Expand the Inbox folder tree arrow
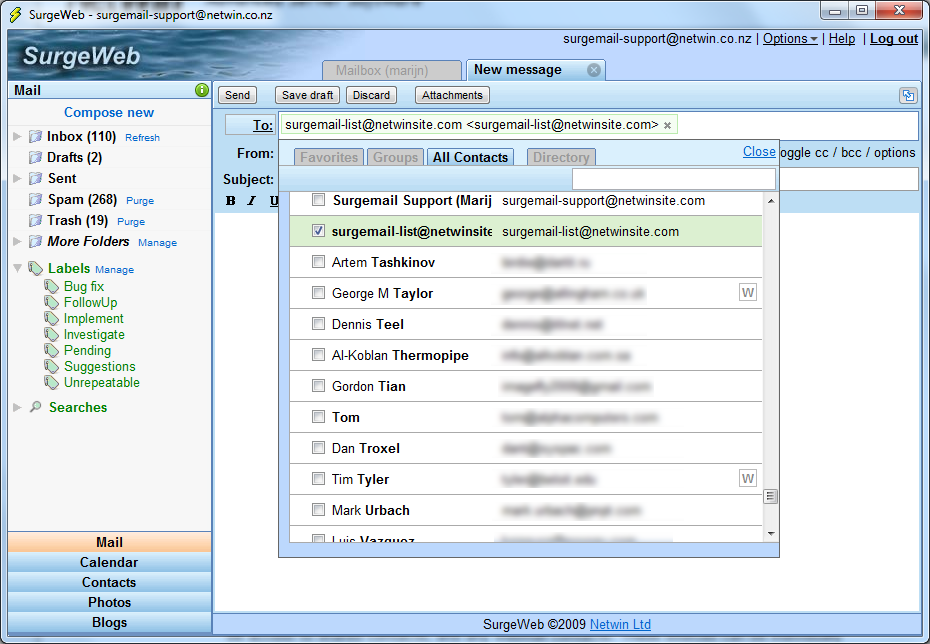Screen dimensions: 930x644 tap(18, 137)
